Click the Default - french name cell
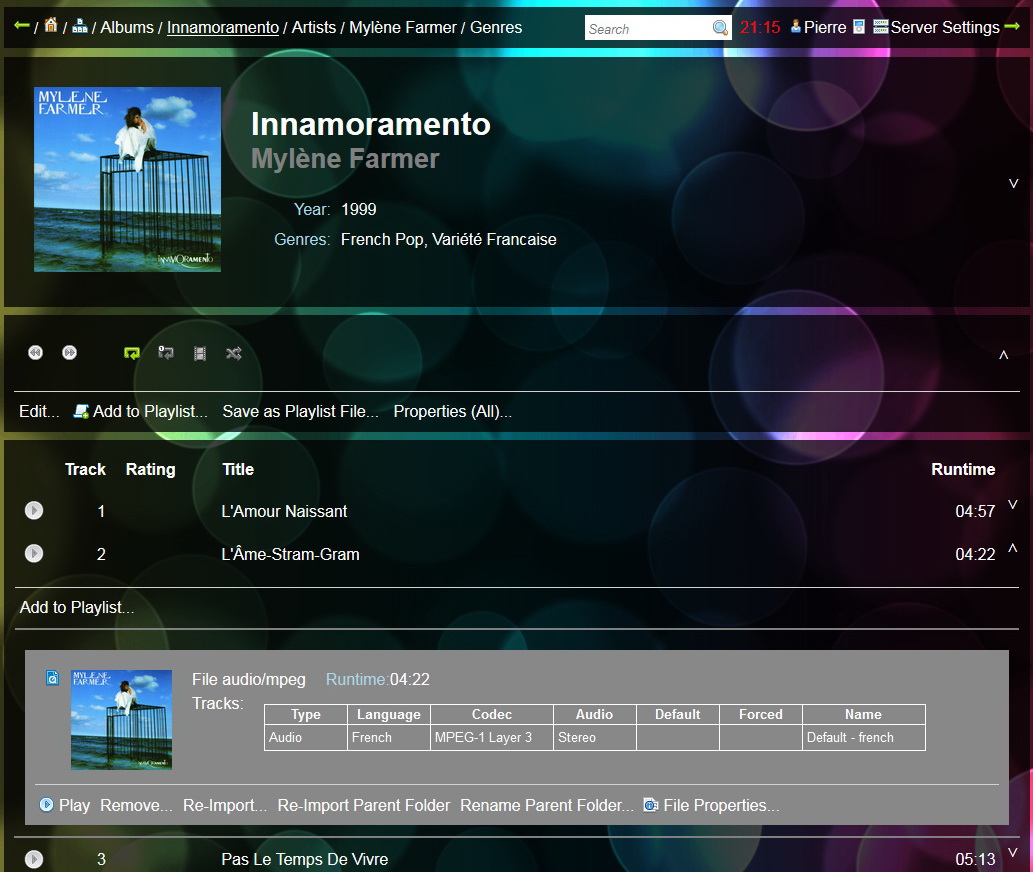1033x872 pixels. click(864, 738)
